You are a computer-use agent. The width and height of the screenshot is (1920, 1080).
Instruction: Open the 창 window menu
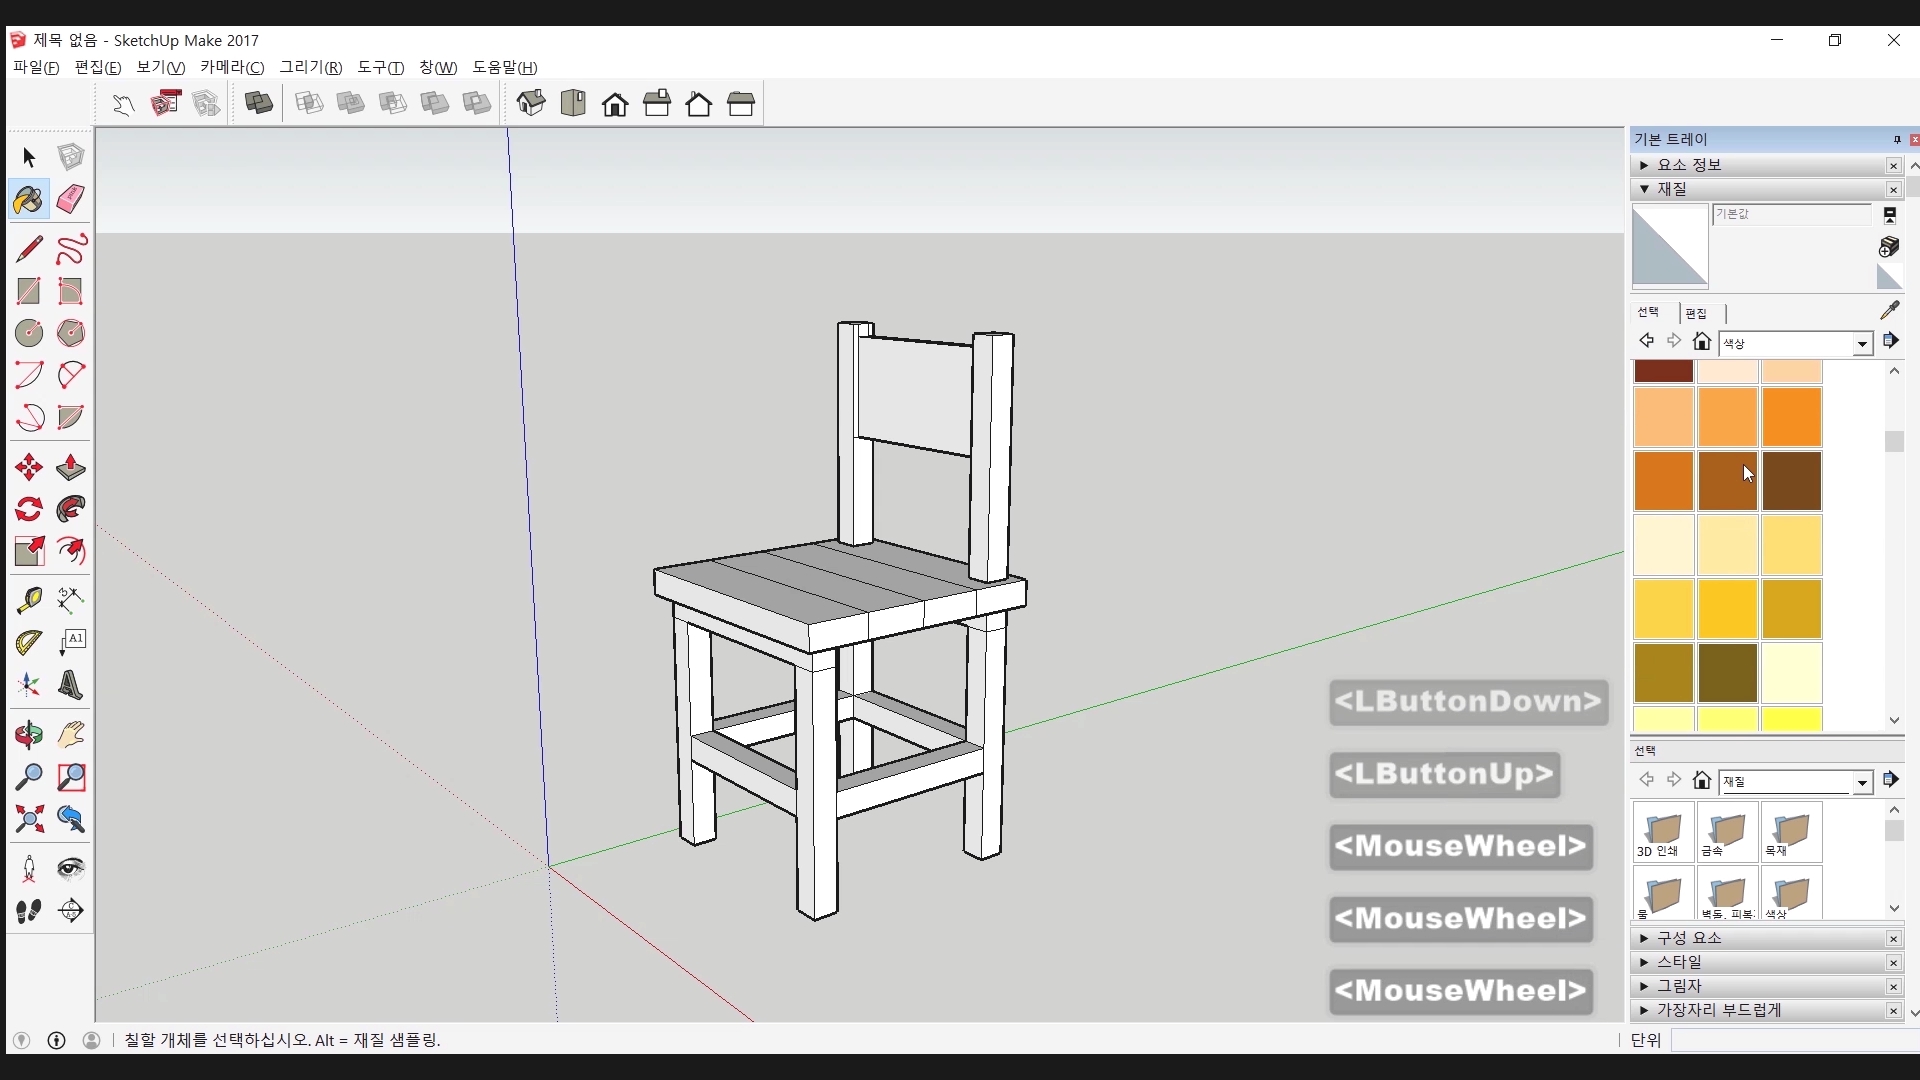(x=437, y=67)
